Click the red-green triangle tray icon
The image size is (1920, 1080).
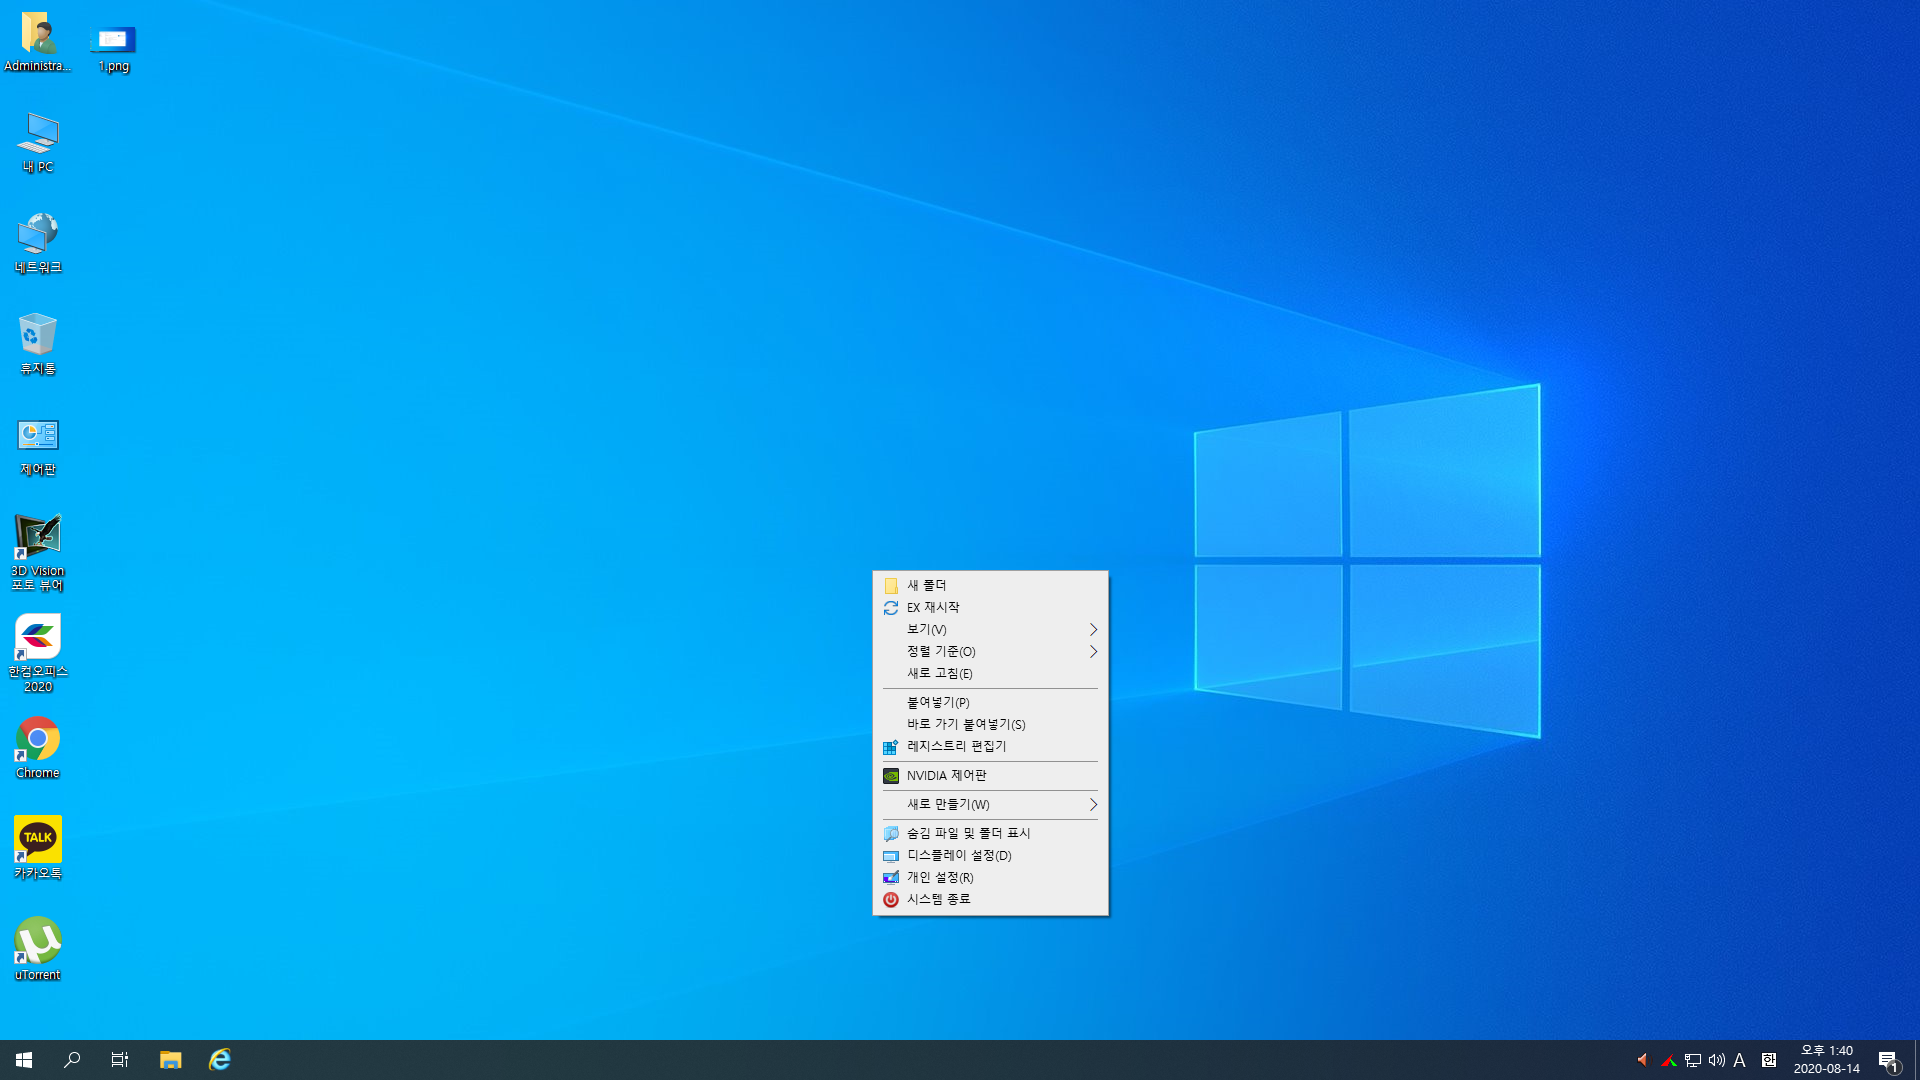pos(1668,1060)
